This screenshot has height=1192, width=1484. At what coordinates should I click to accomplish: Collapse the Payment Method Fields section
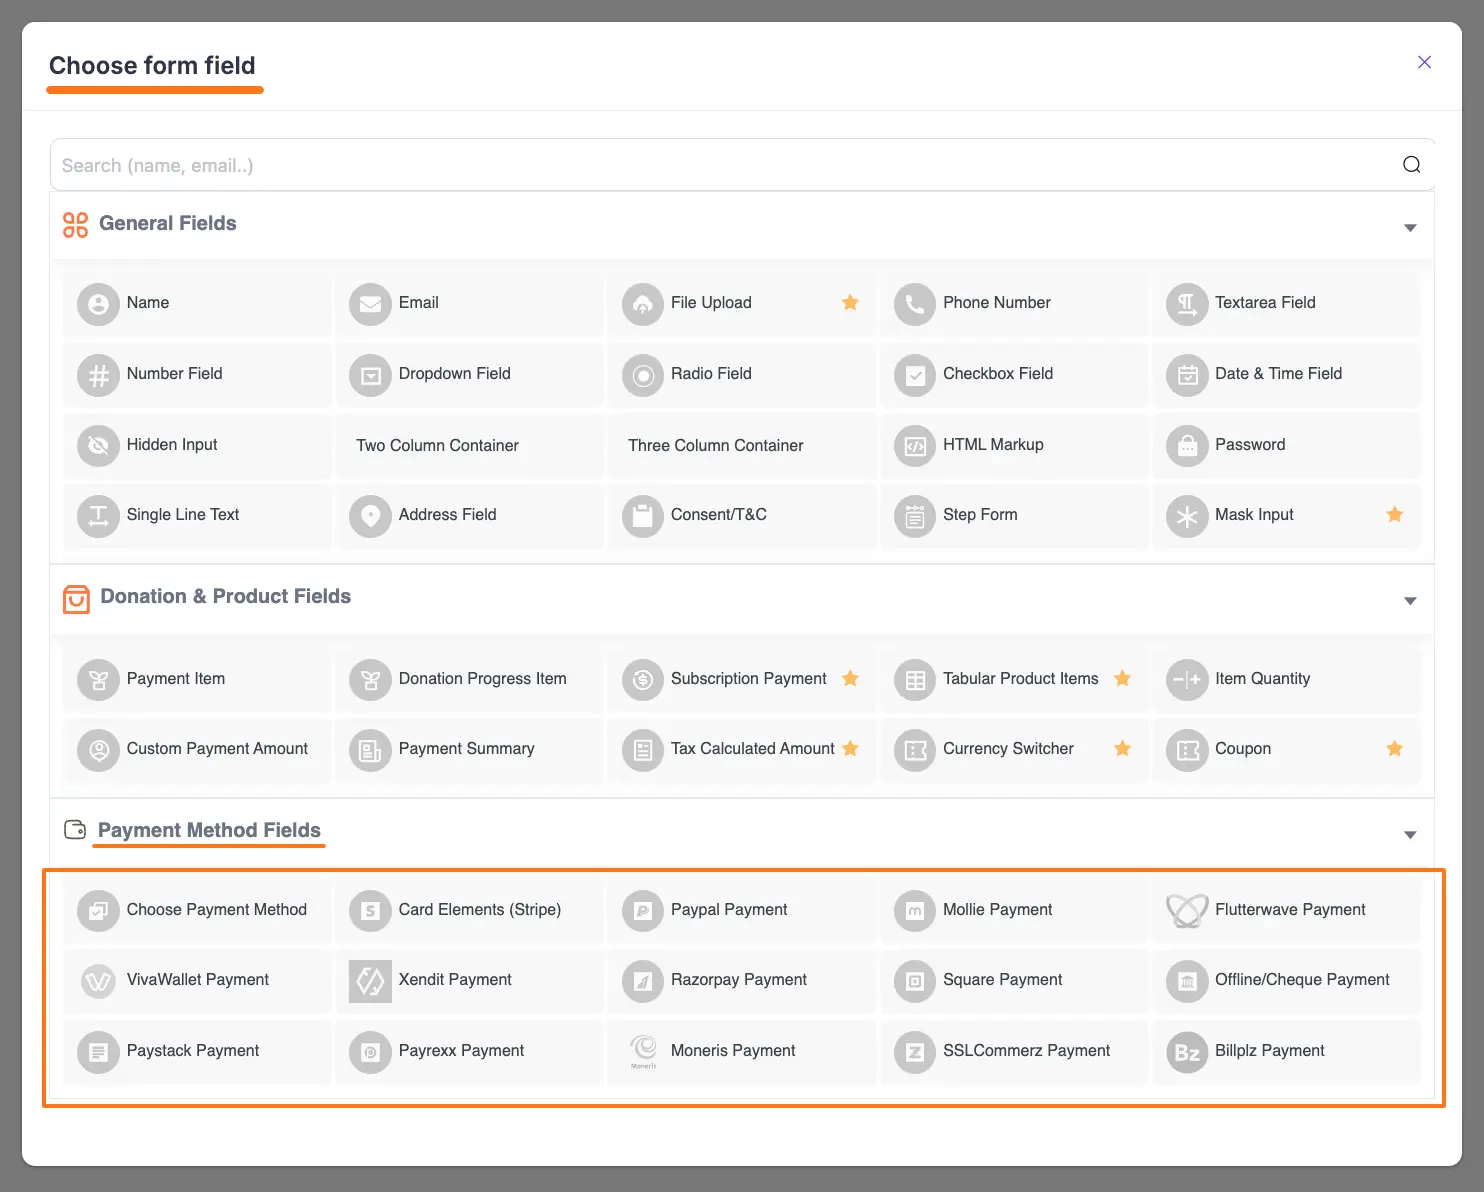pos(1410,834)
